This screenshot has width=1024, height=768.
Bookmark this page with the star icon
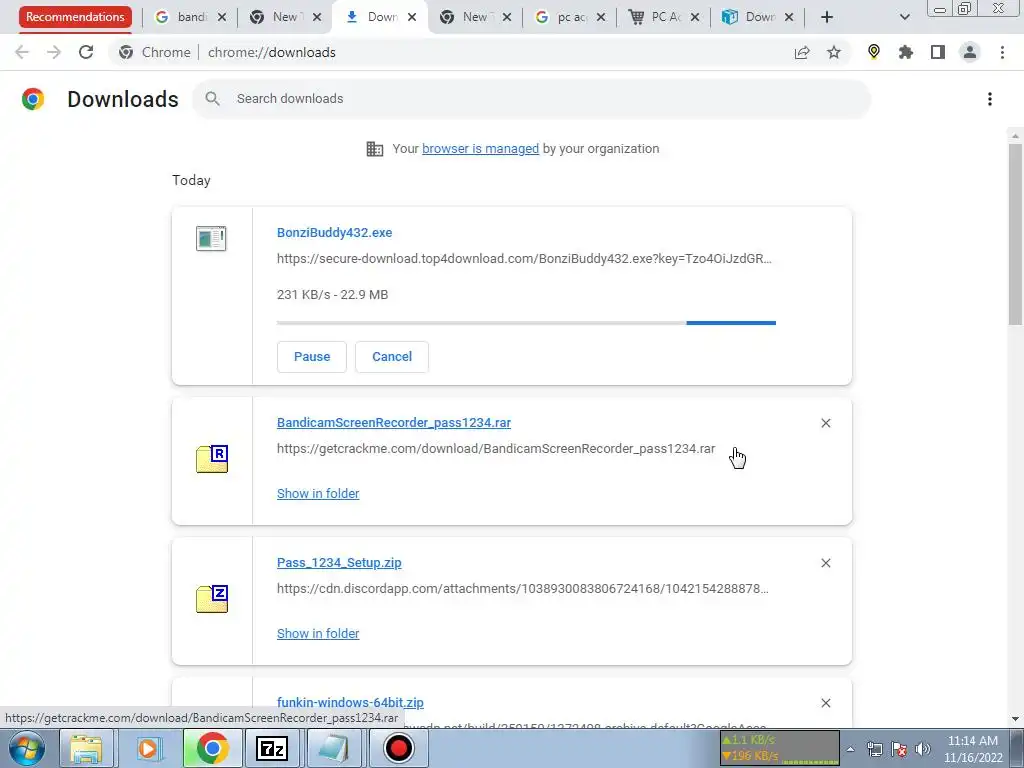834,52
